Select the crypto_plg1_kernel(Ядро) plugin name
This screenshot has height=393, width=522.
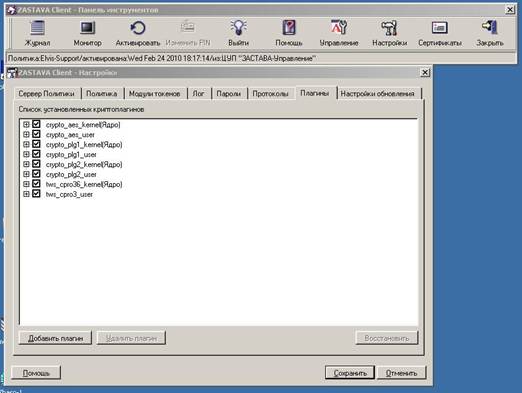[x=84, y=145]
